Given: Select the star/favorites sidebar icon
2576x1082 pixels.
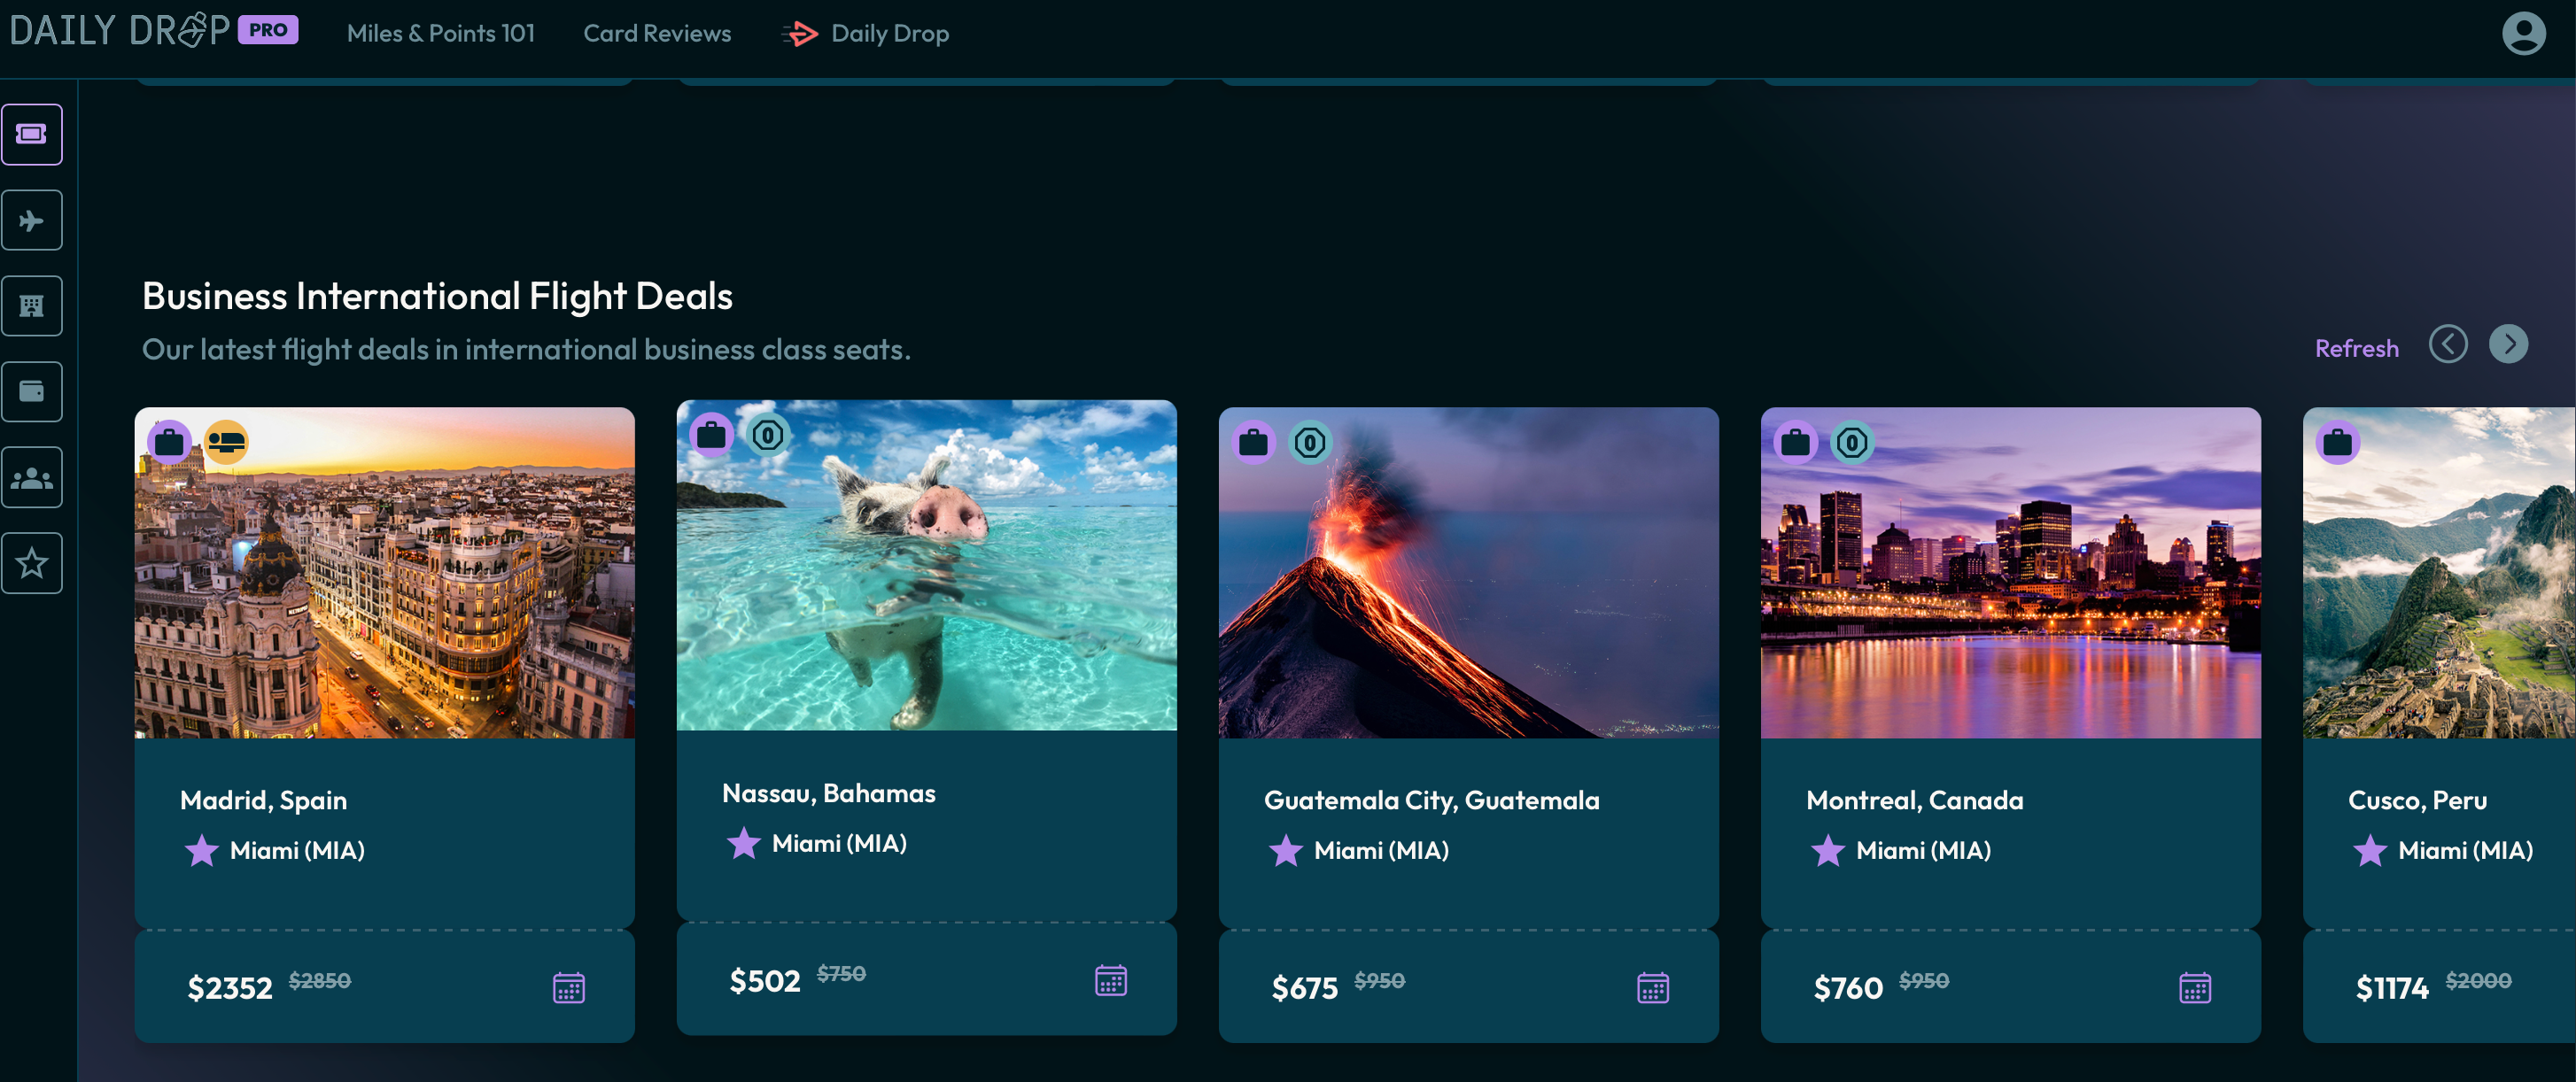Looking at the screenshot, I should pyautogui.click(x=33, y=563).
